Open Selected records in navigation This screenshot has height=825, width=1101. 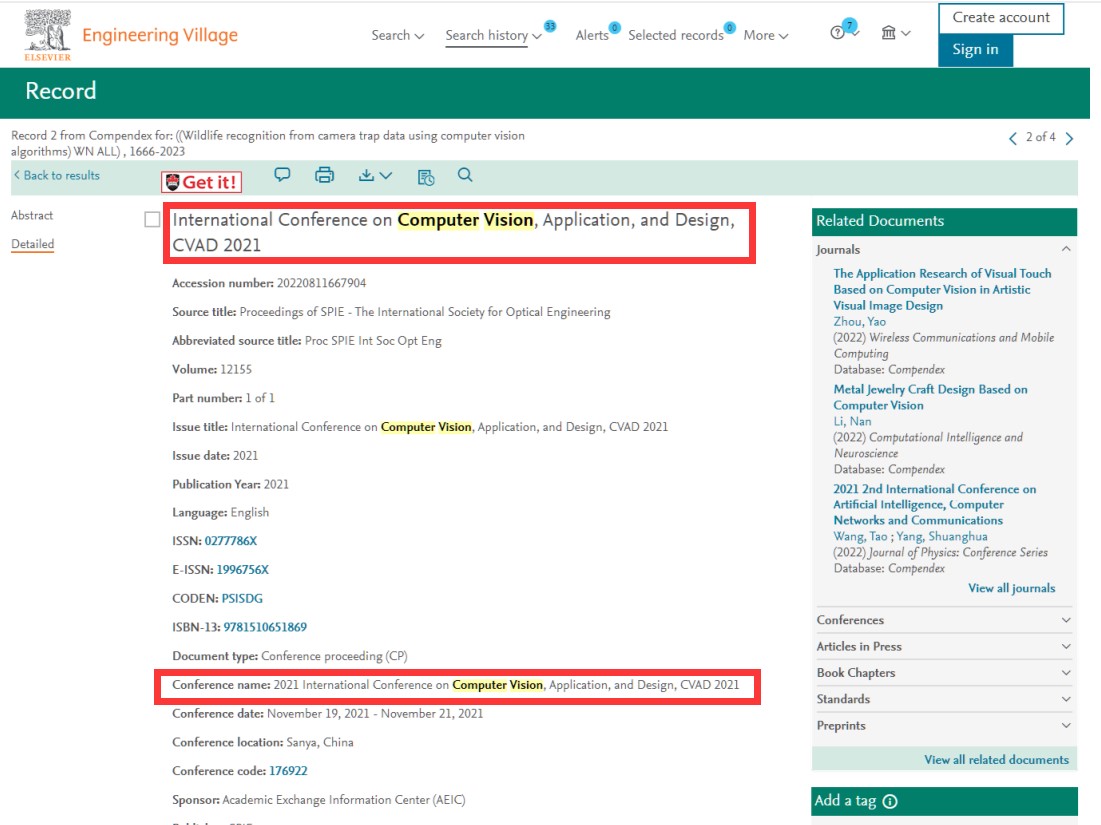[675, 35]
